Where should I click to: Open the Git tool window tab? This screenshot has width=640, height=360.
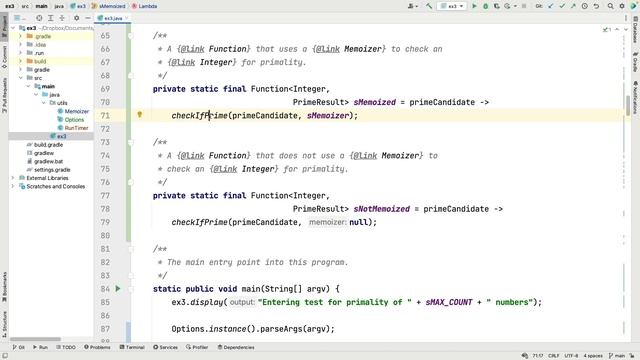pyautogui.click(x=18, y=347)
